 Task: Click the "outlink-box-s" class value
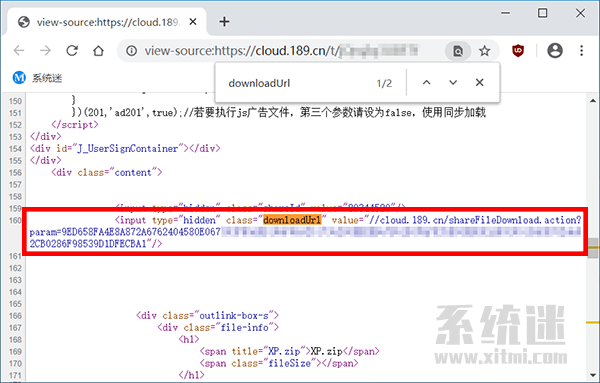point(234,316)
